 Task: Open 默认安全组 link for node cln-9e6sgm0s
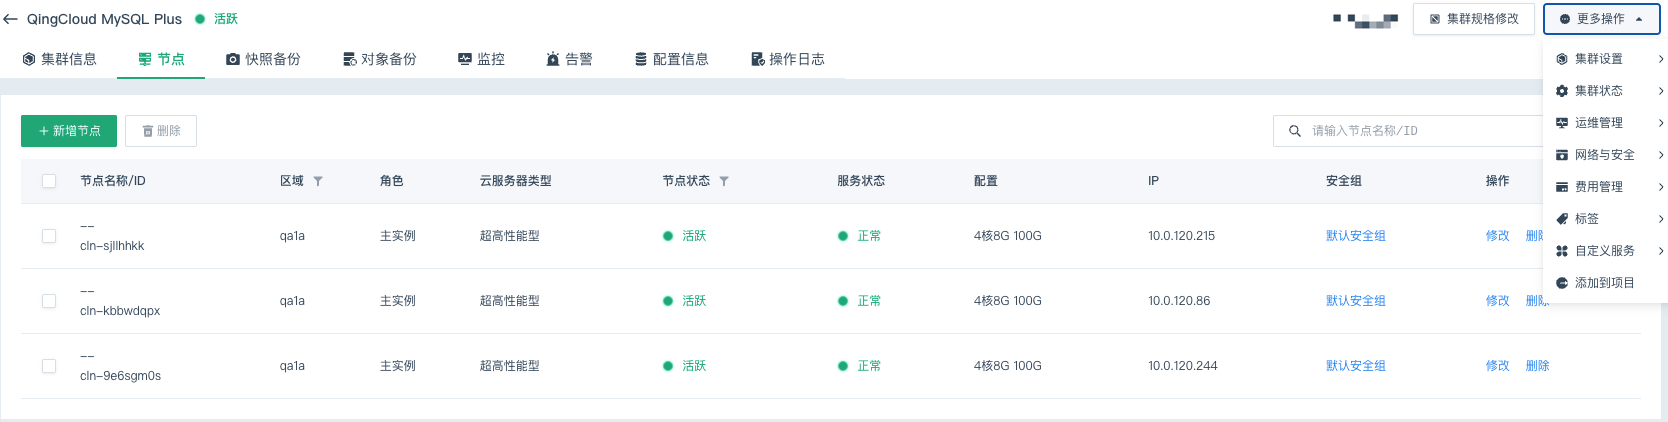click(x=1355, y=366)
